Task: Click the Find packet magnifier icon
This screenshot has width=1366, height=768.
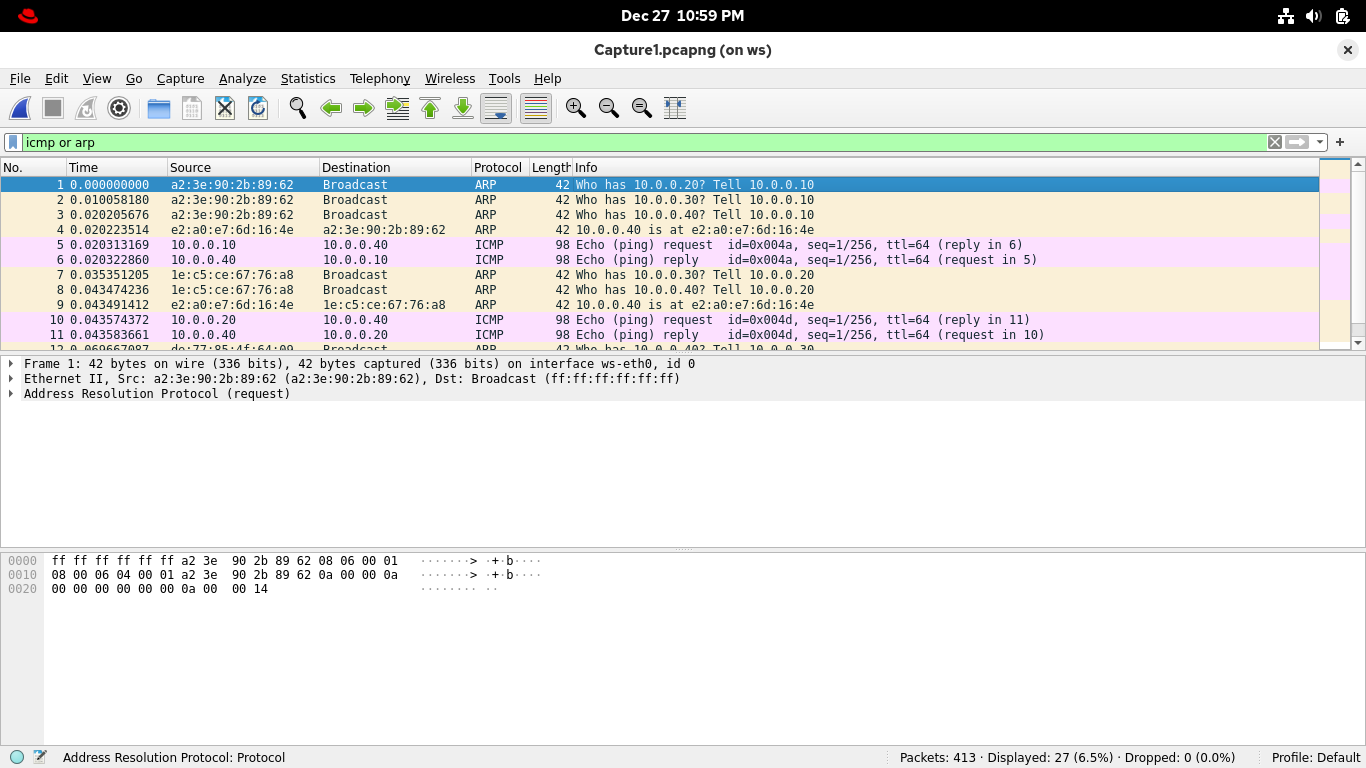Action: click(x=297, y=108)
